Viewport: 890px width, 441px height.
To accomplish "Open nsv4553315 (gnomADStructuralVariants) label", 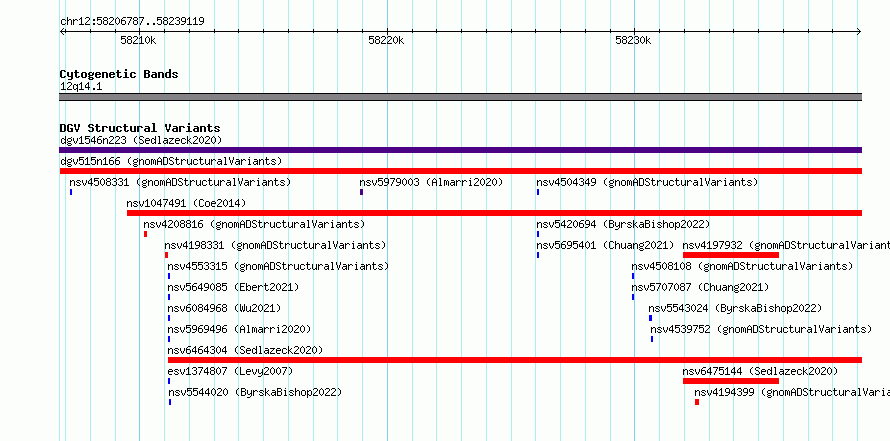I will [x=278, y=266].
